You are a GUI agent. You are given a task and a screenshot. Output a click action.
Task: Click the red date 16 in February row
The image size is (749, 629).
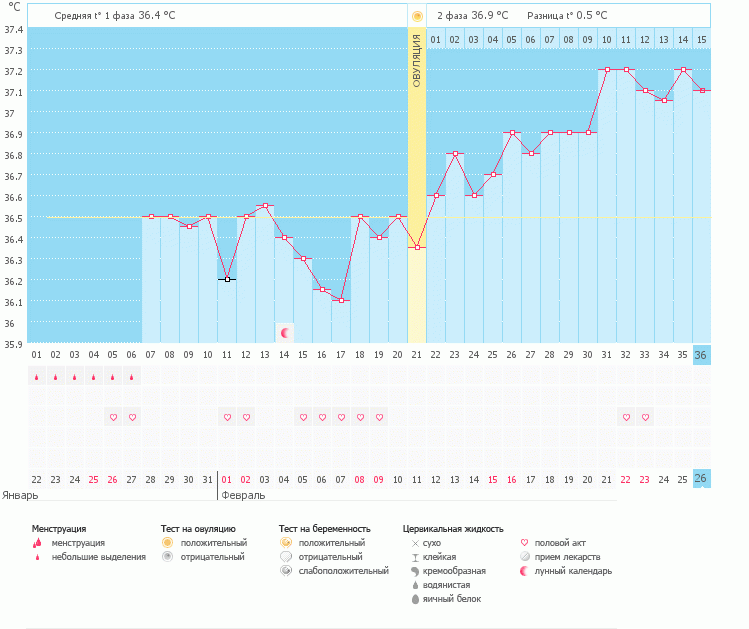pos(512,480)
